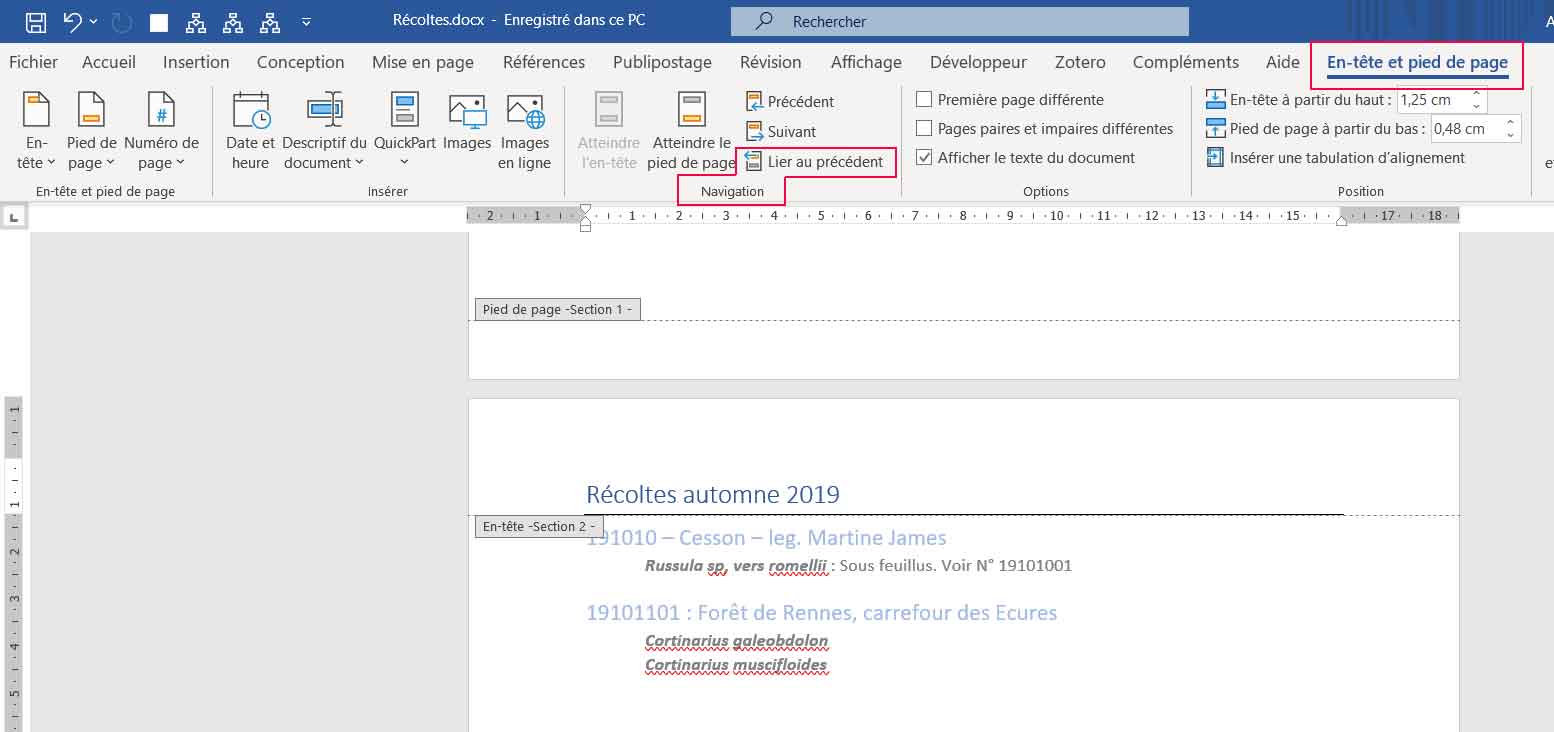The height and width of the screenshot is (732, 1554).
Task: Go to the Conception tab
Action: tap(300, 62)
